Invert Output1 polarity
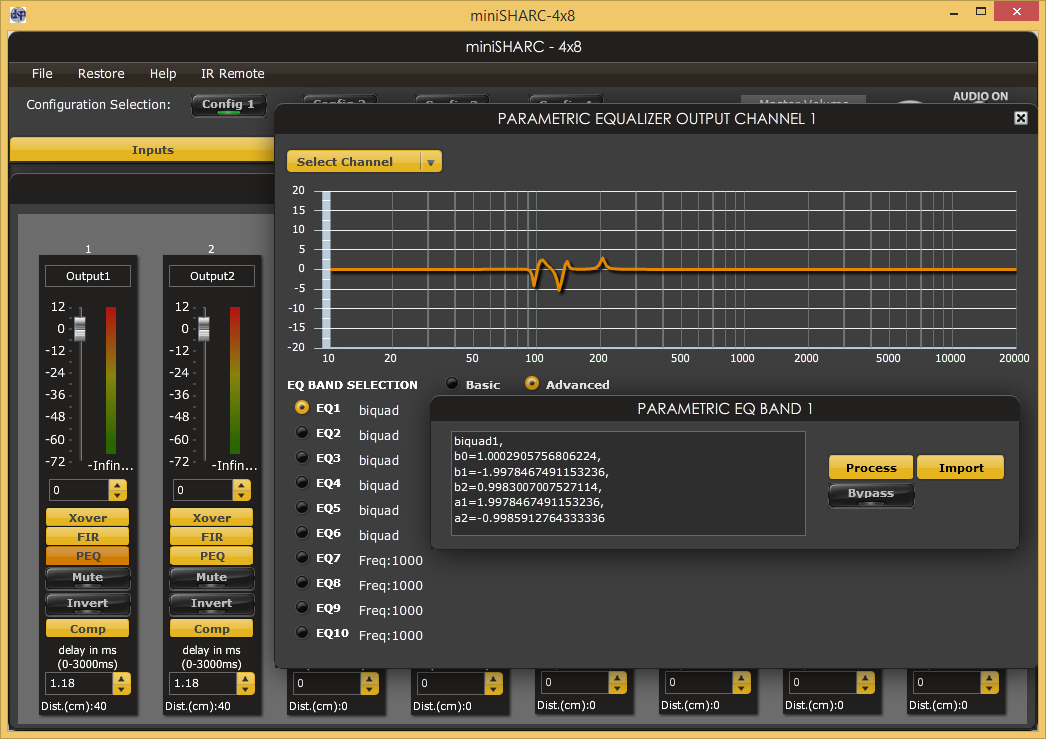Viewport: 1046px width, 739px height. [87, 604]
